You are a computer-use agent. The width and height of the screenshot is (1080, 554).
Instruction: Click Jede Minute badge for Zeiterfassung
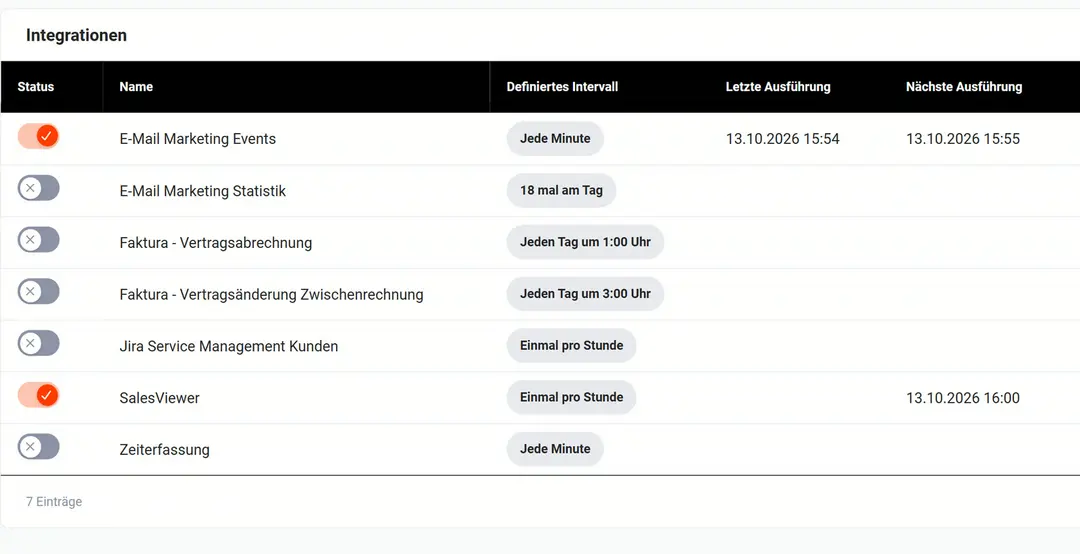[555, 449]
